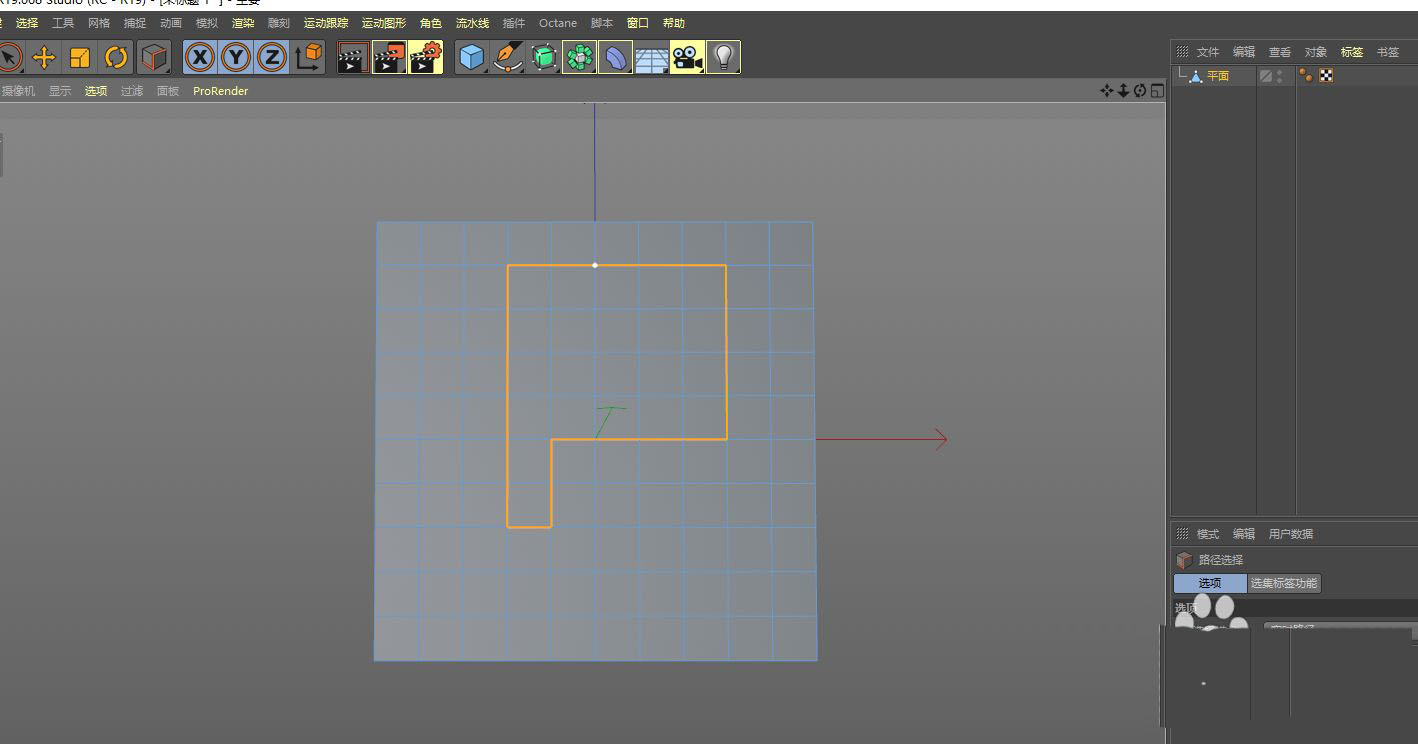Toggle the X axis lock
Image resolution: width=1418 pixels, height=744 pixels.
[200, 58]
